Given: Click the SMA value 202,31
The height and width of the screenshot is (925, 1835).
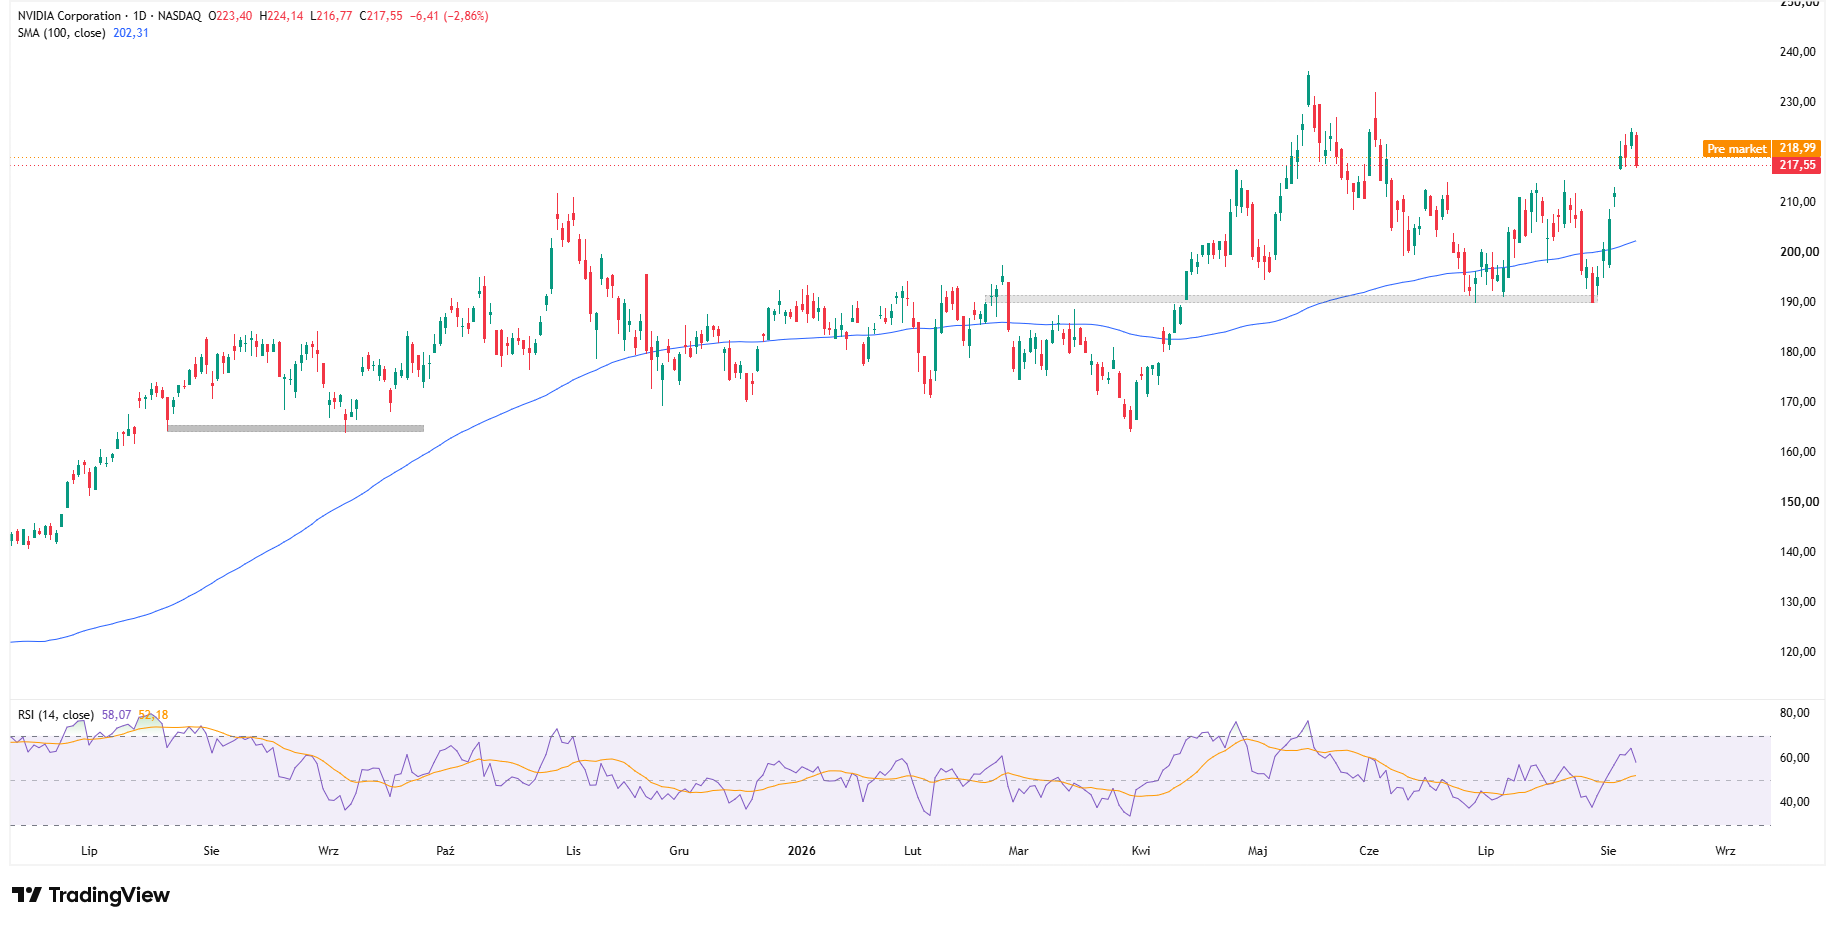Looking at the screenshot, I should coord(131,33).
